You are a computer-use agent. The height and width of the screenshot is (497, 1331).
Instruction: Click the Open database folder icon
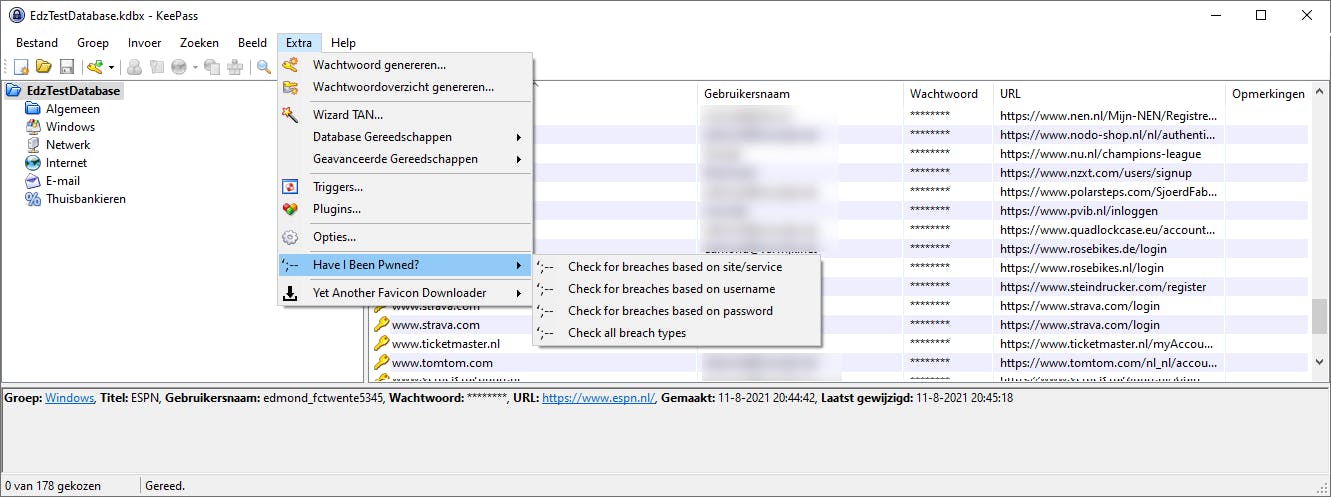click(44, 67)
